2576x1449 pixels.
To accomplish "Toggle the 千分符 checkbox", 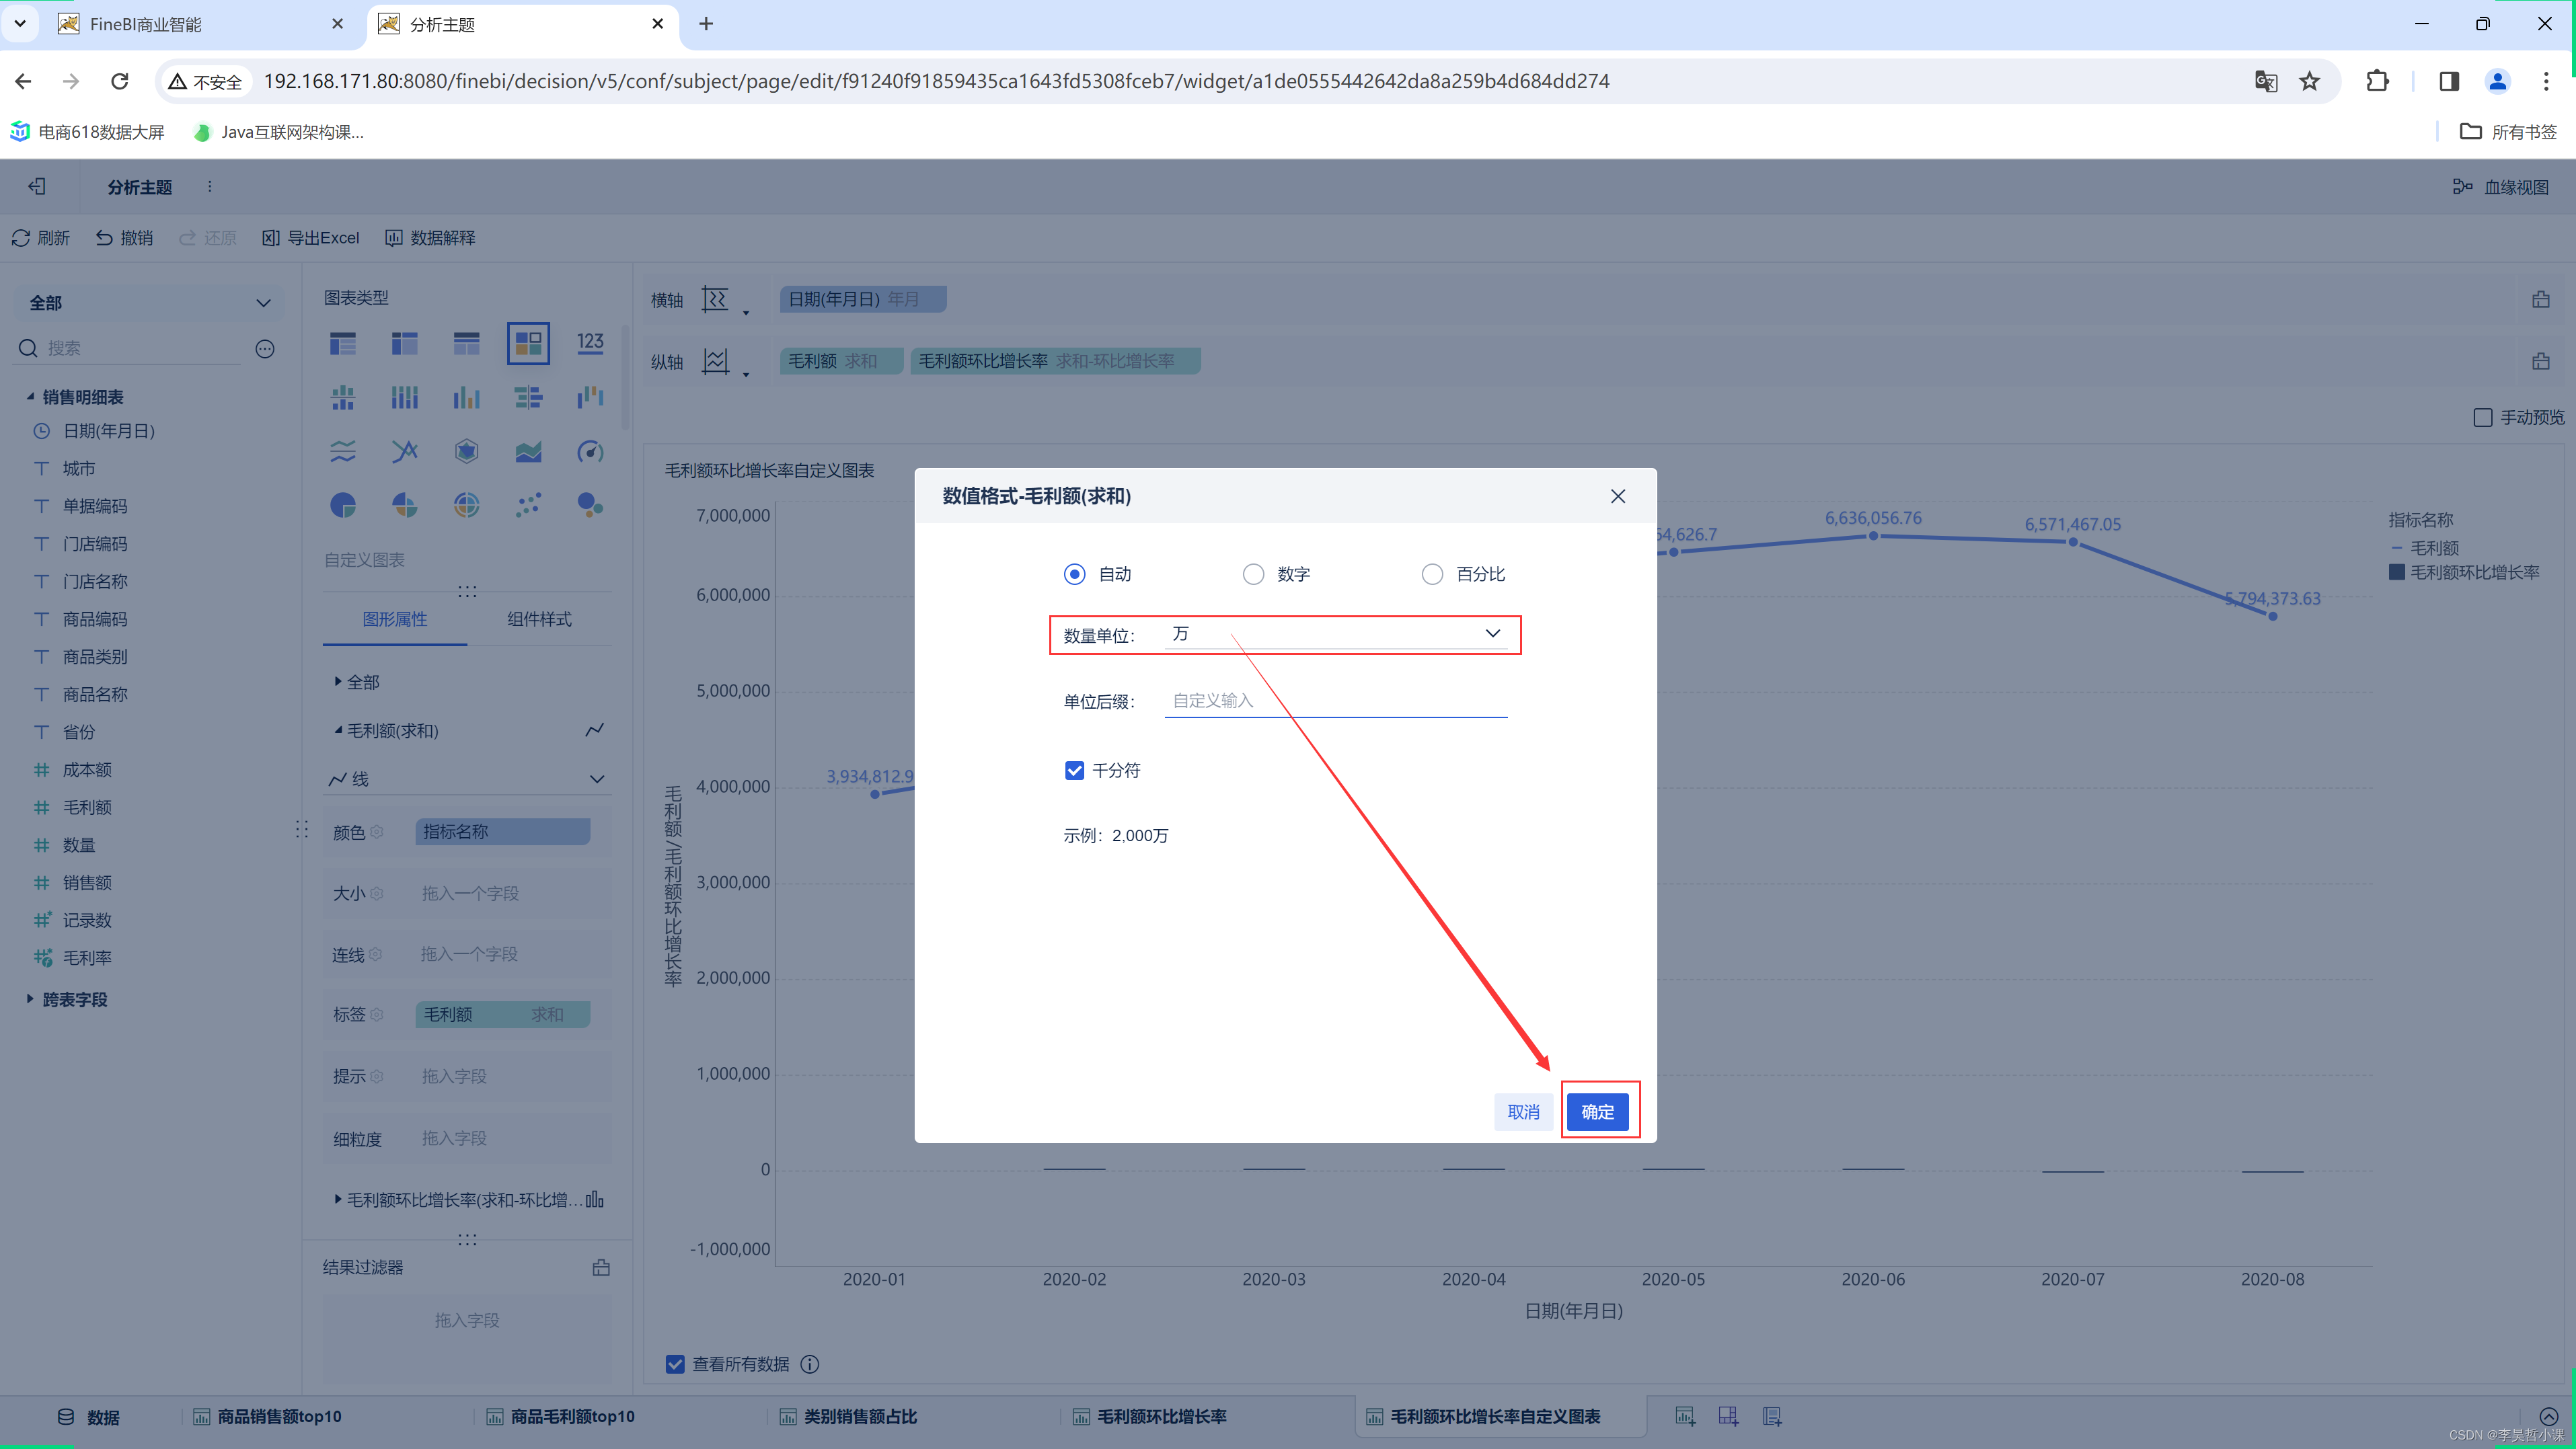I will pyautogui.click(x=1074, y=770).
